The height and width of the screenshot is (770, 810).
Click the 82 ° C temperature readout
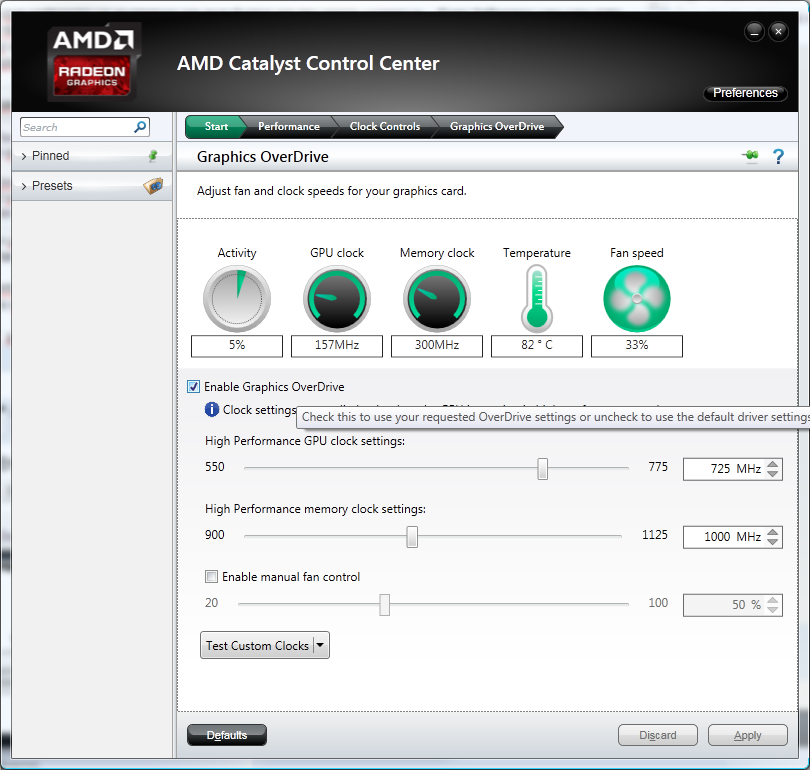(x=537, y=345)
